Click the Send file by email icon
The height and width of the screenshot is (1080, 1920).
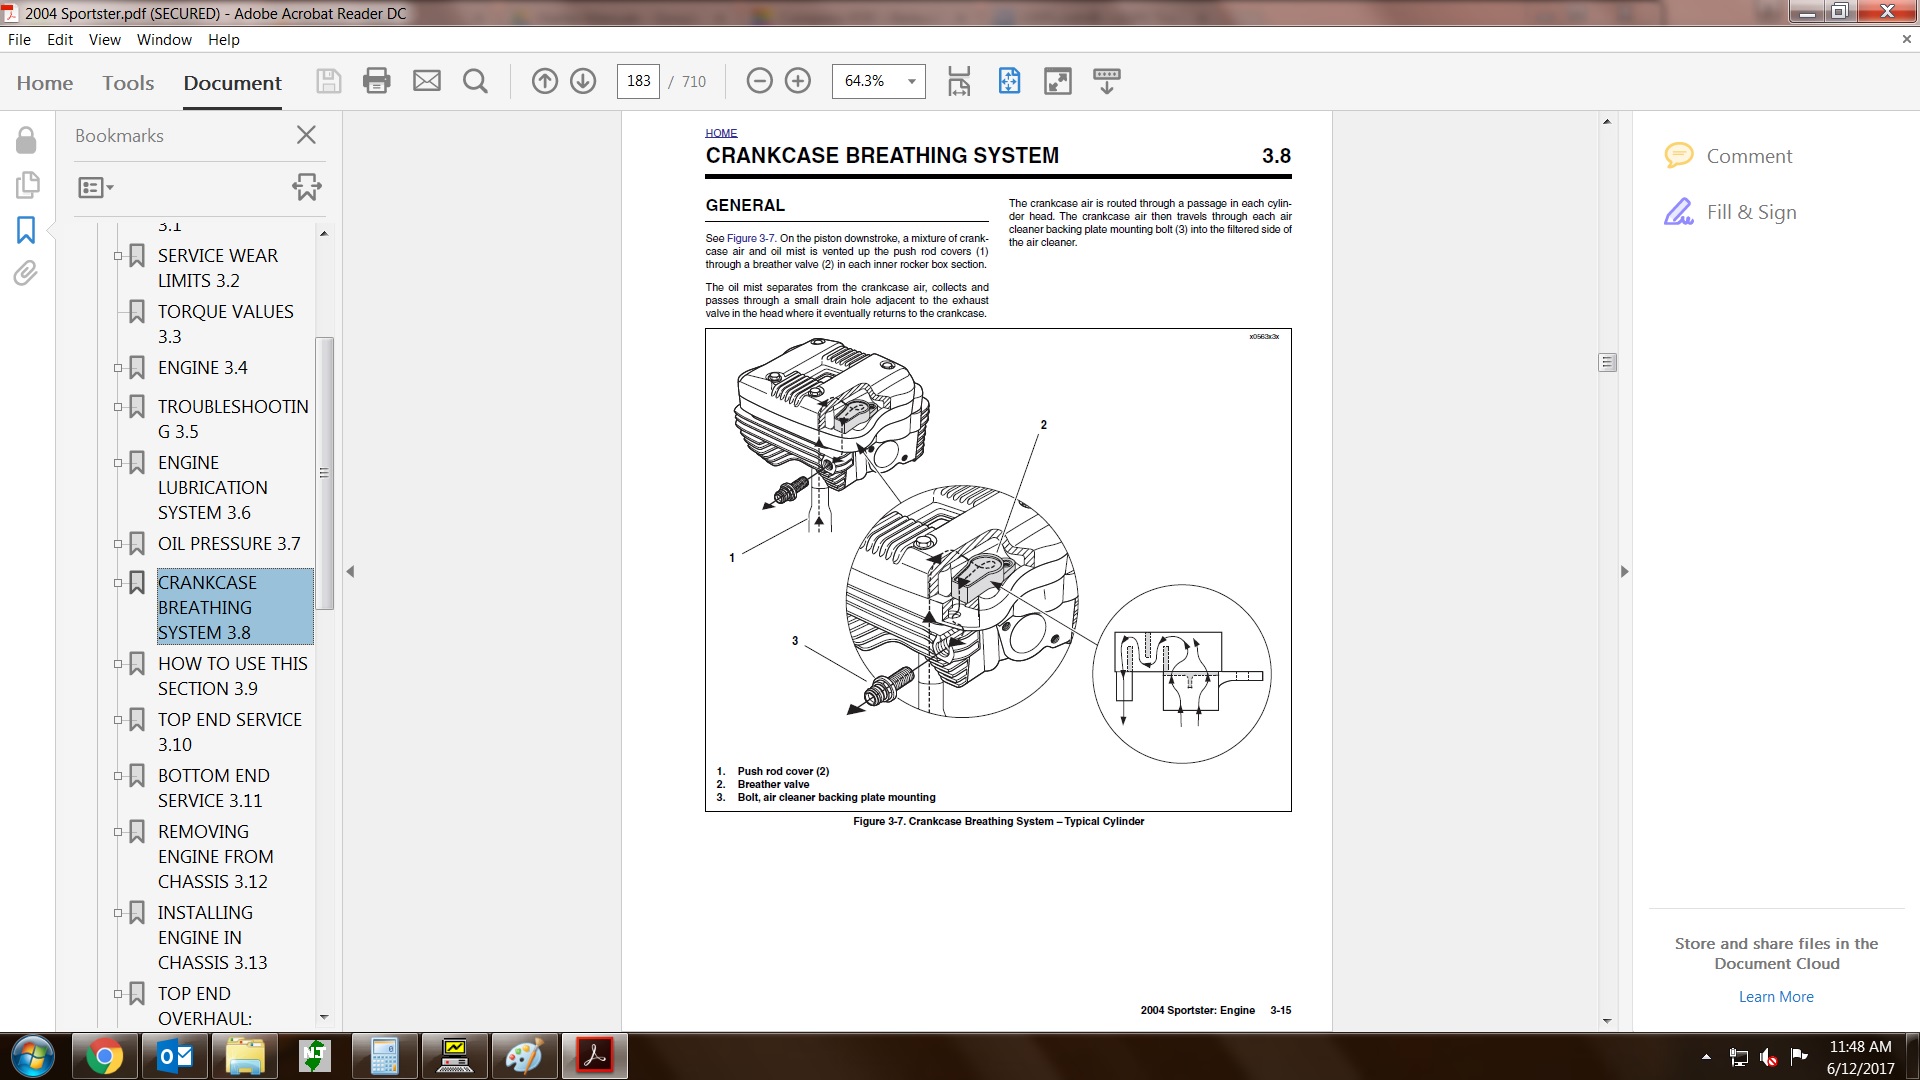[x=427, y=81]
